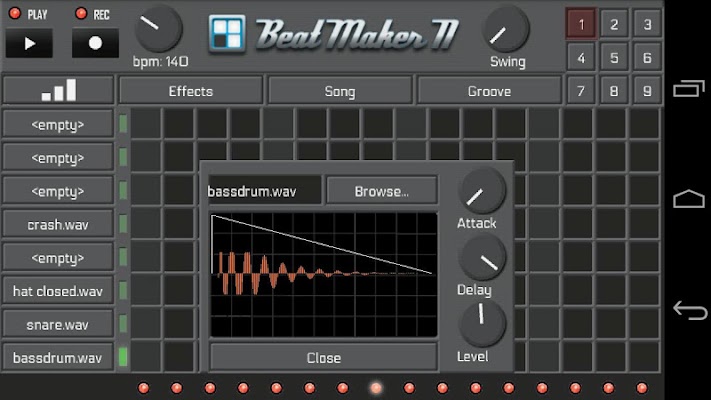Select pattern 5
The image size is (711, 400).
(x=614, y=58)
